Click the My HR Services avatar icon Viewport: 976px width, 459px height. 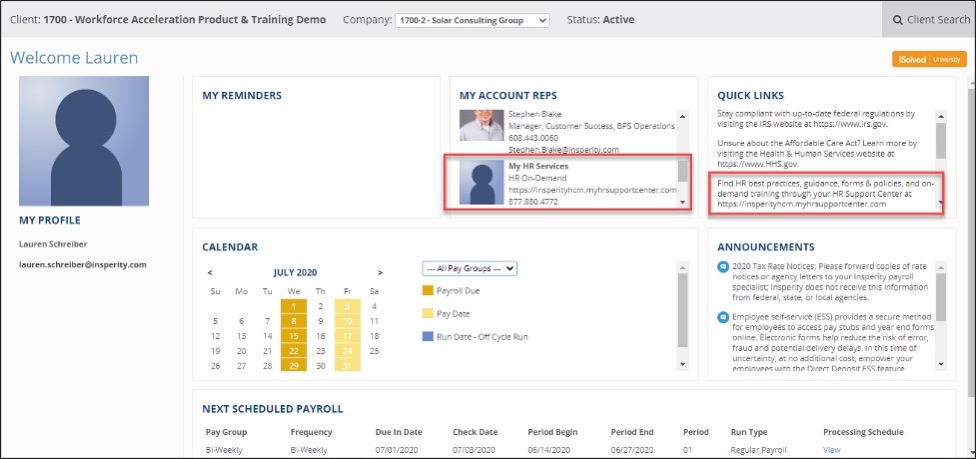(479, 183)
